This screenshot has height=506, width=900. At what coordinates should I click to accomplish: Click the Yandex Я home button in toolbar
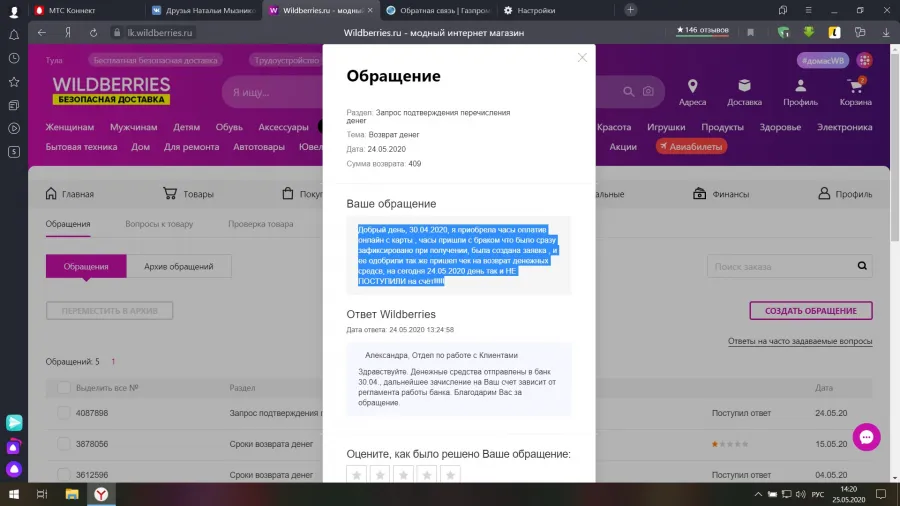pos(68,33)
